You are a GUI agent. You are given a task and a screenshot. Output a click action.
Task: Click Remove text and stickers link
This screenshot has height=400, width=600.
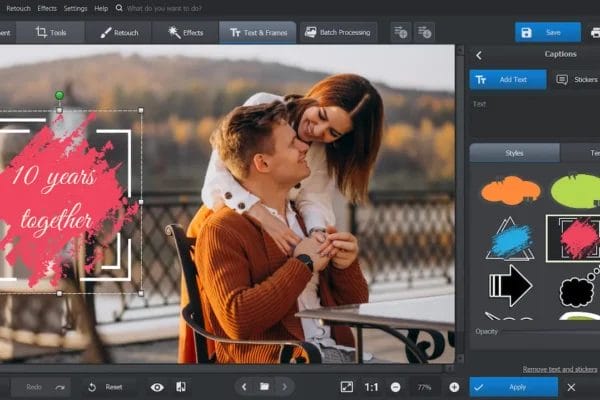pyautogui.click(x=559, y=369)
